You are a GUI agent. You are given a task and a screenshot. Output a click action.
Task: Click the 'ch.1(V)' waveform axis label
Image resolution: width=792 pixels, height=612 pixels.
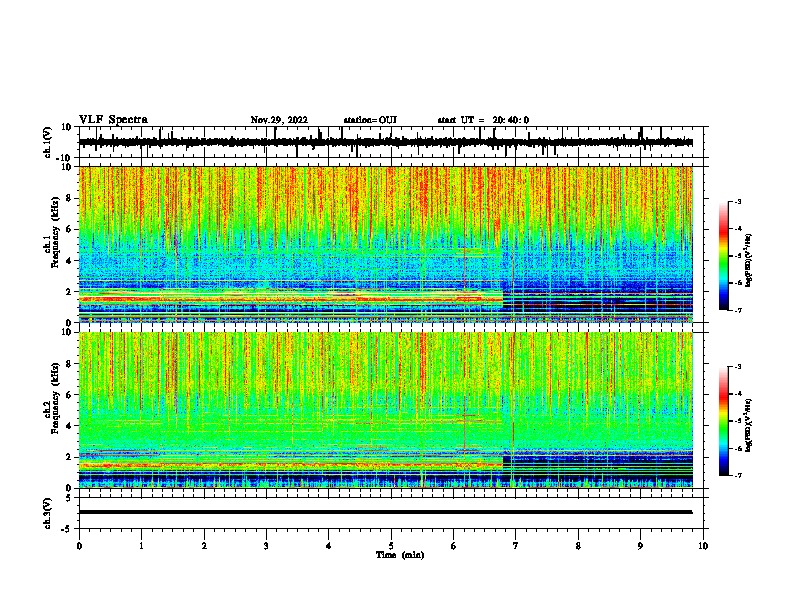(x=48, y=142)
